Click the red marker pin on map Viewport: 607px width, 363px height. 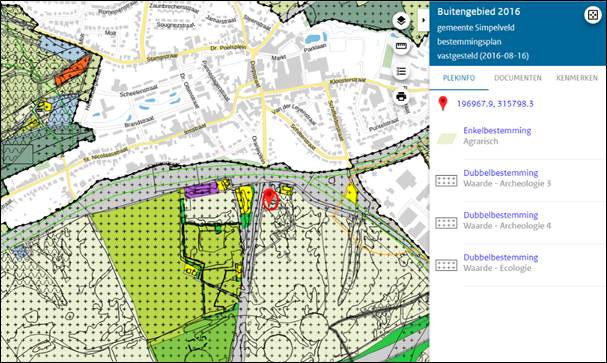pyautogui.click(x=270, y=198)
